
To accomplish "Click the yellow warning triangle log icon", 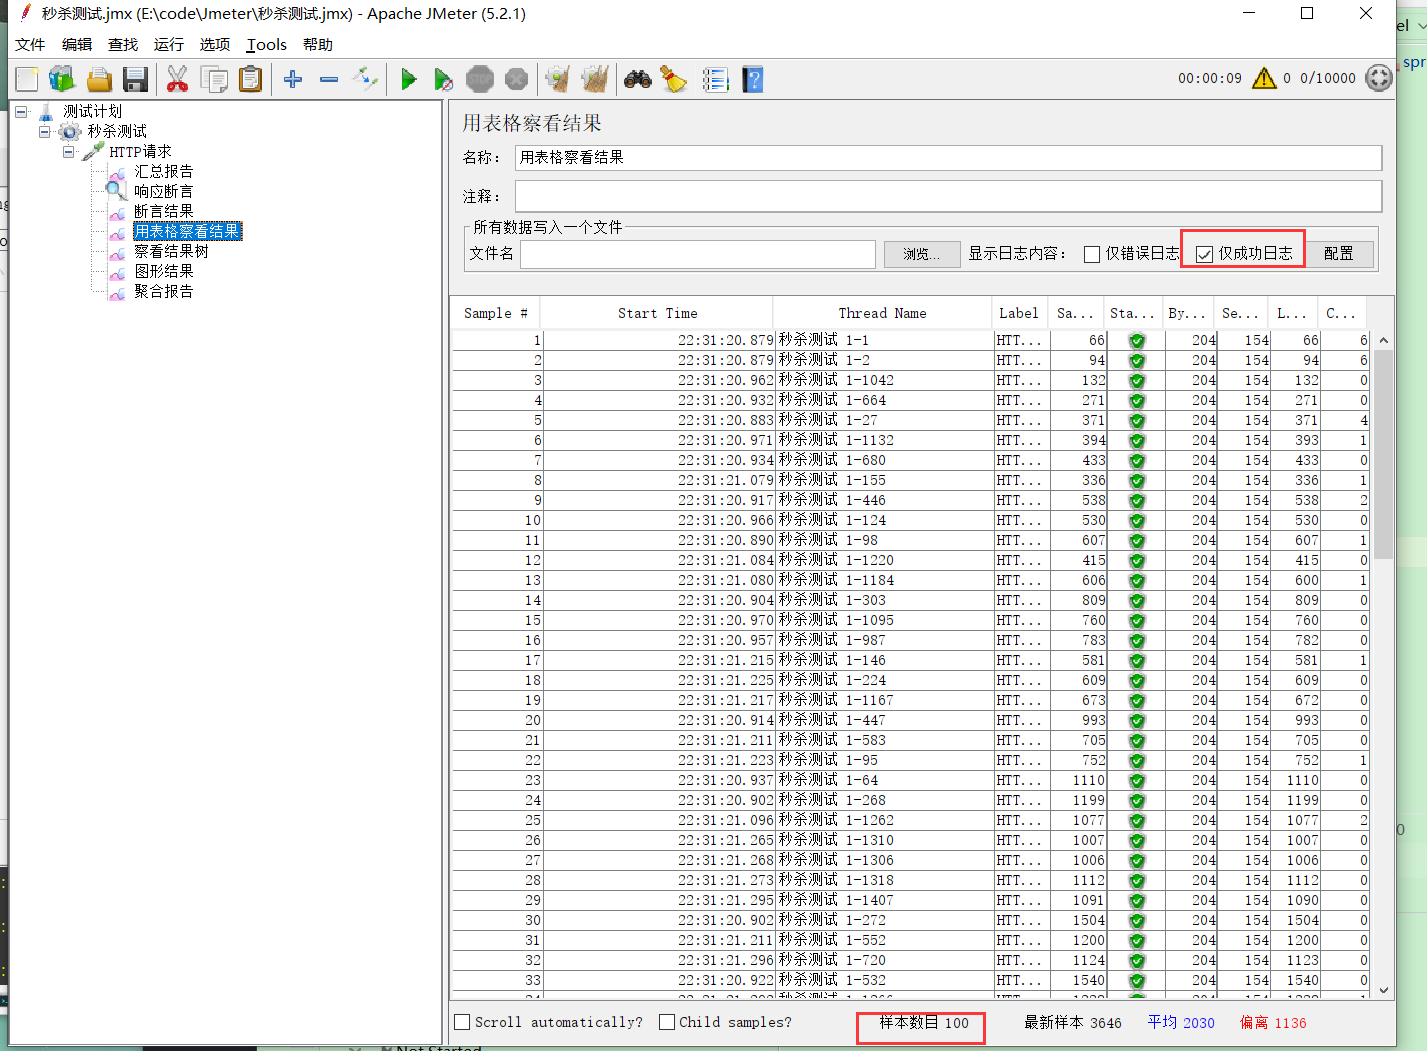I will pyautogui.click(x=1264, y=78).
